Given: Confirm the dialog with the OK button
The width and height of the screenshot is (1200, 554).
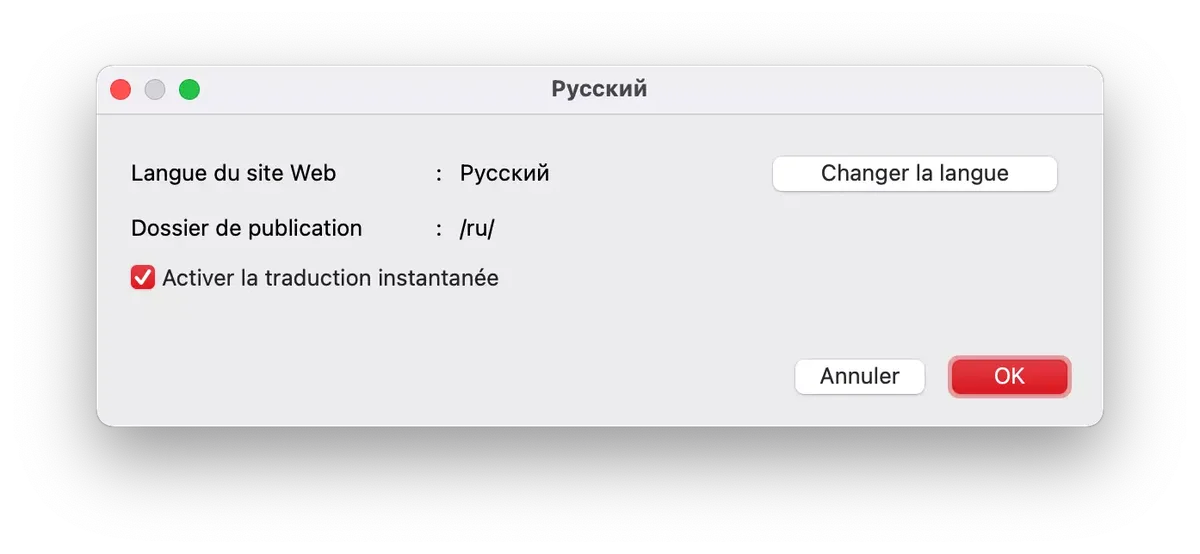Looking at the screenshot, I should point(1009,376).
